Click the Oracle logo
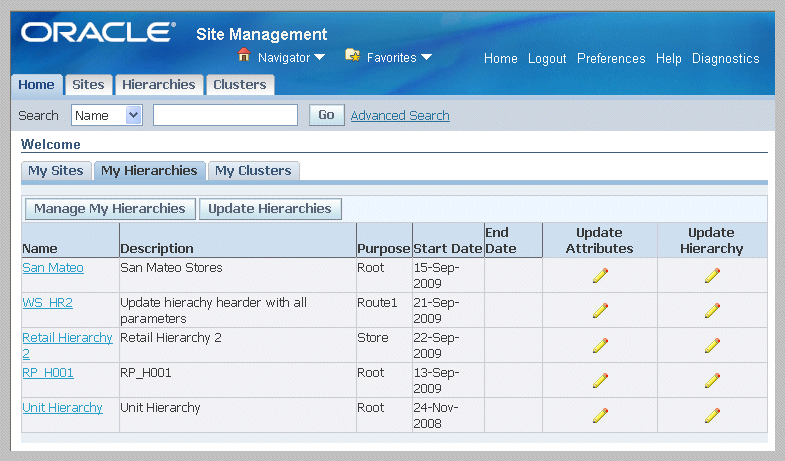The image size is (785, 461). tap(98, 33)
